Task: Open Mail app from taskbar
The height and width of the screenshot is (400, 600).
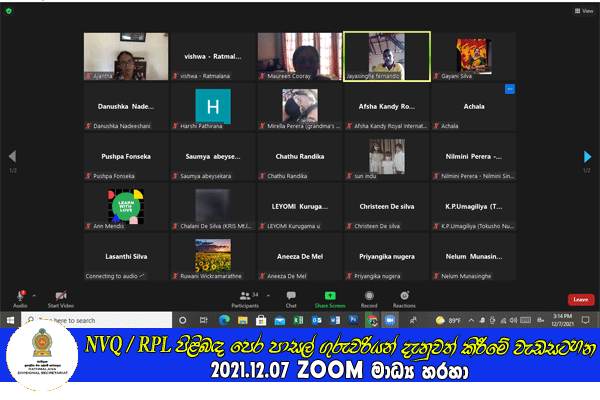Action: (x=280, y=320)
